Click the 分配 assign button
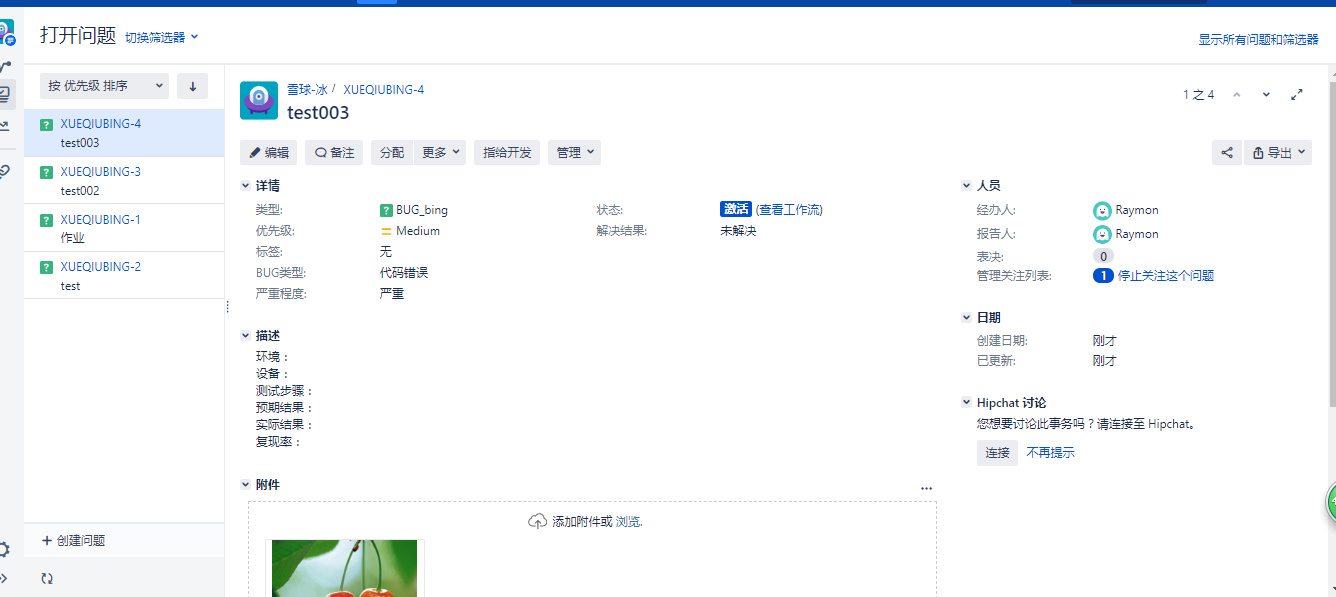 pyautogui.click(x=392, y=153)
